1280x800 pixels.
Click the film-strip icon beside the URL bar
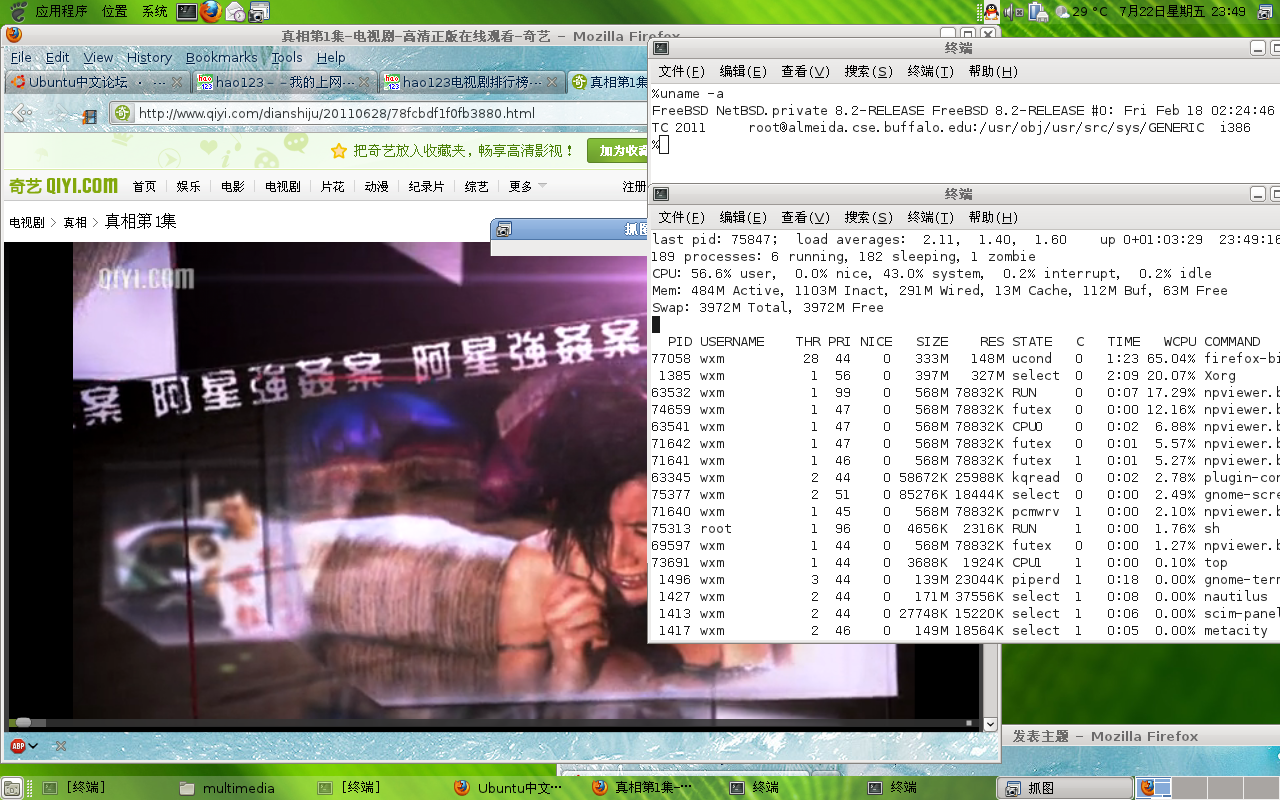point(90,116)
